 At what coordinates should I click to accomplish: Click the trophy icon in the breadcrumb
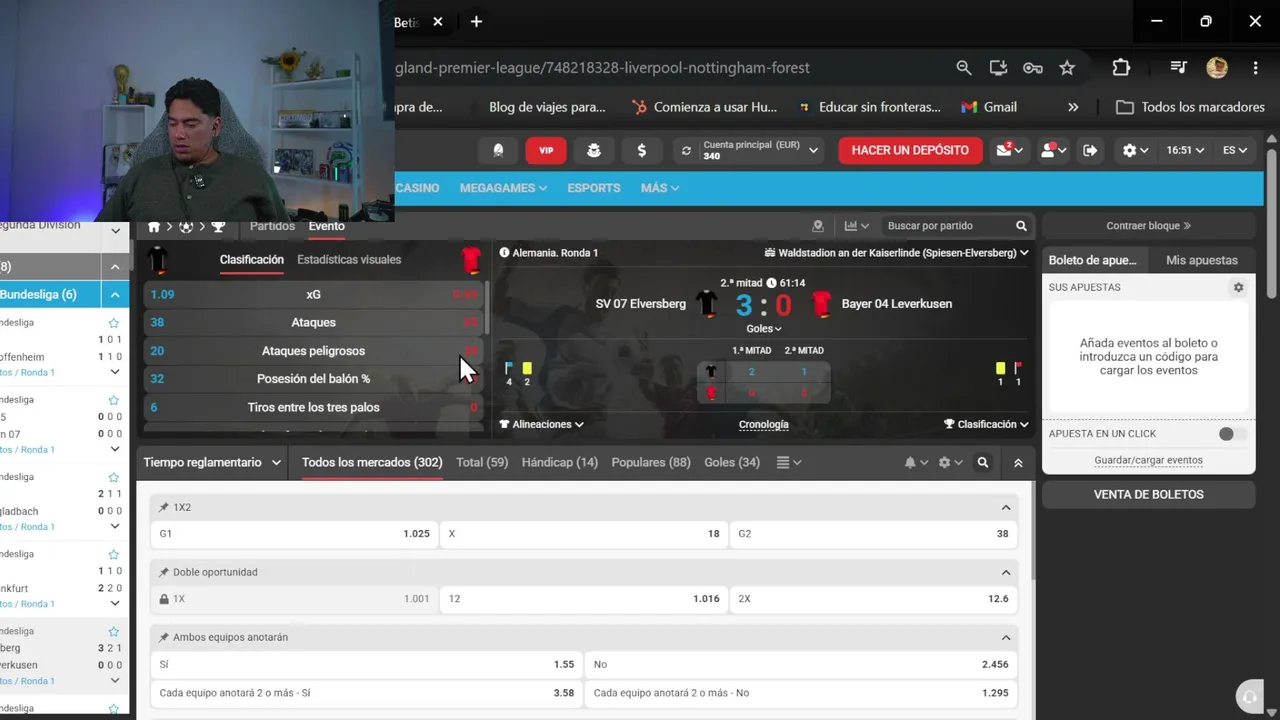coord(218,227)
